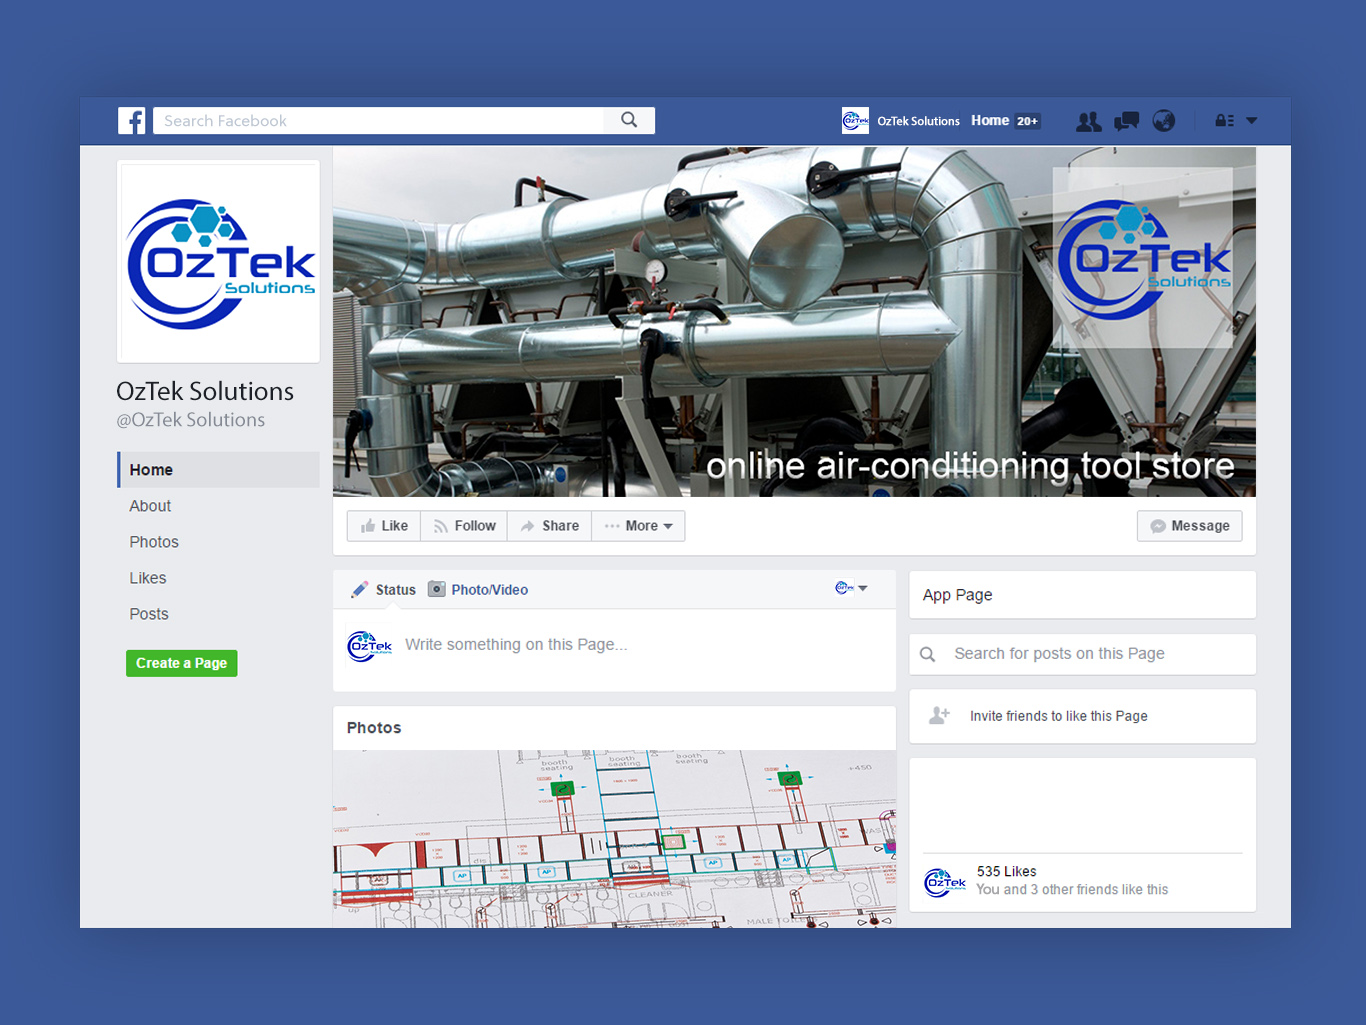1366x1025 pixels.
Task: Click the @OzTek Solutions handle
Action: click(x=191, y=420)
